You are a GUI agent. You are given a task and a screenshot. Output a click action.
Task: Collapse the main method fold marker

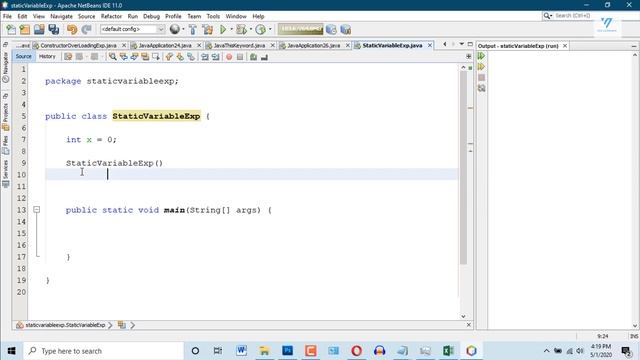tap(37, 210)
